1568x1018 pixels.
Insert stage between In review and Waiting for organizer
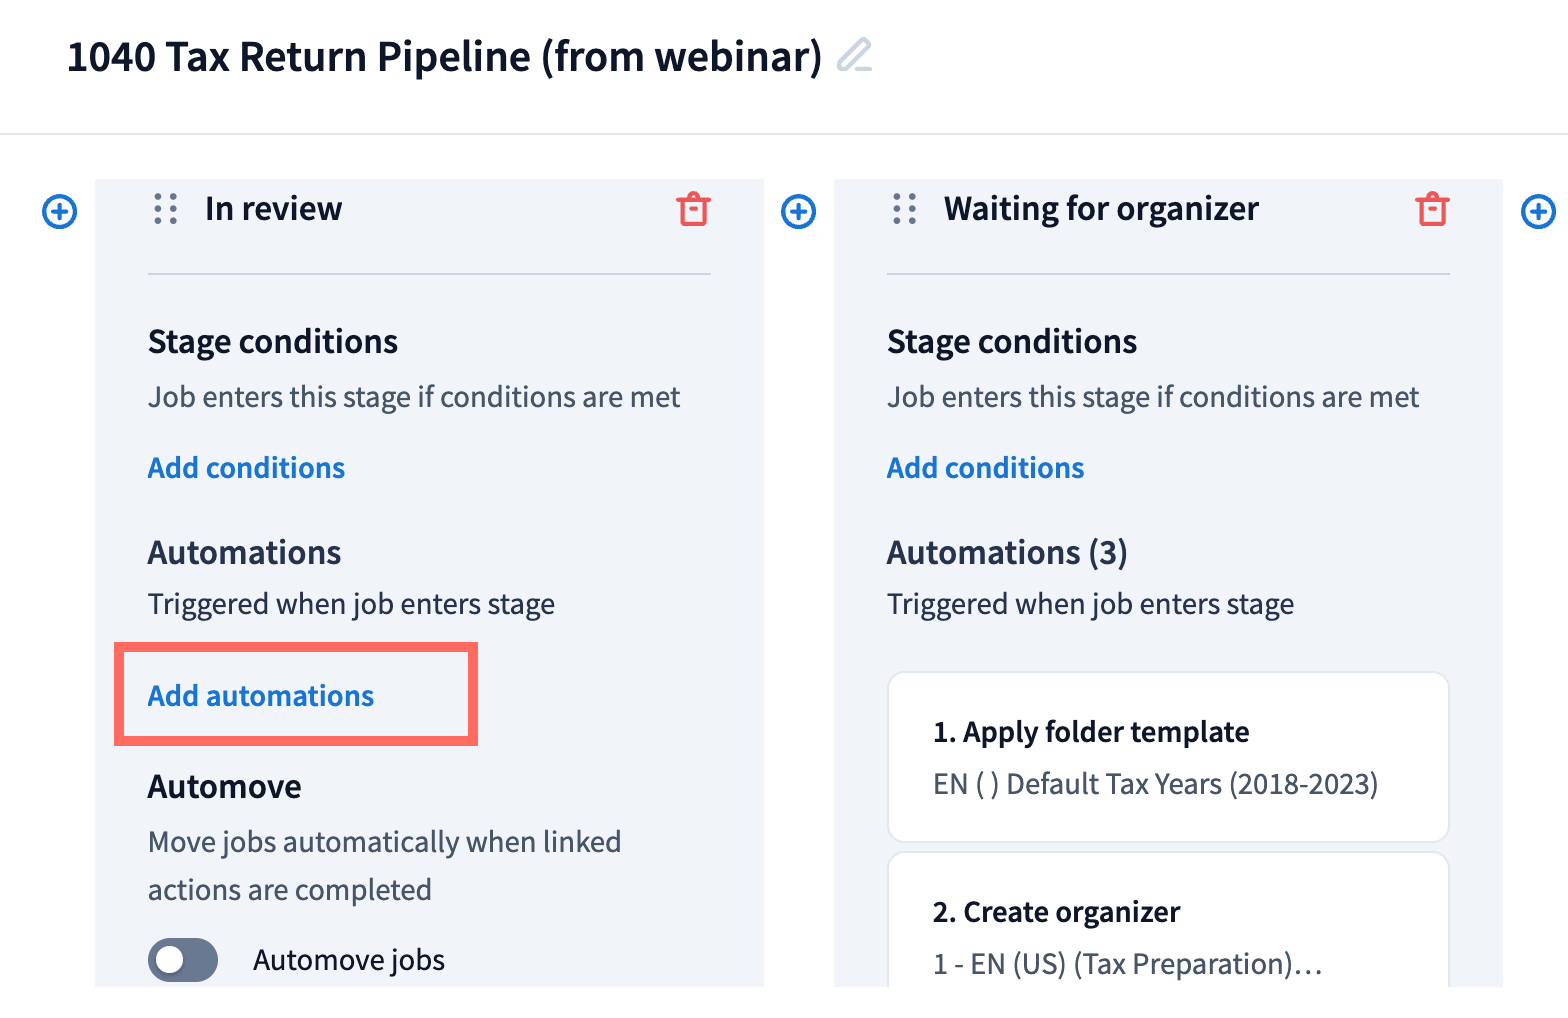pyautogui.click(x=798, y=211)
